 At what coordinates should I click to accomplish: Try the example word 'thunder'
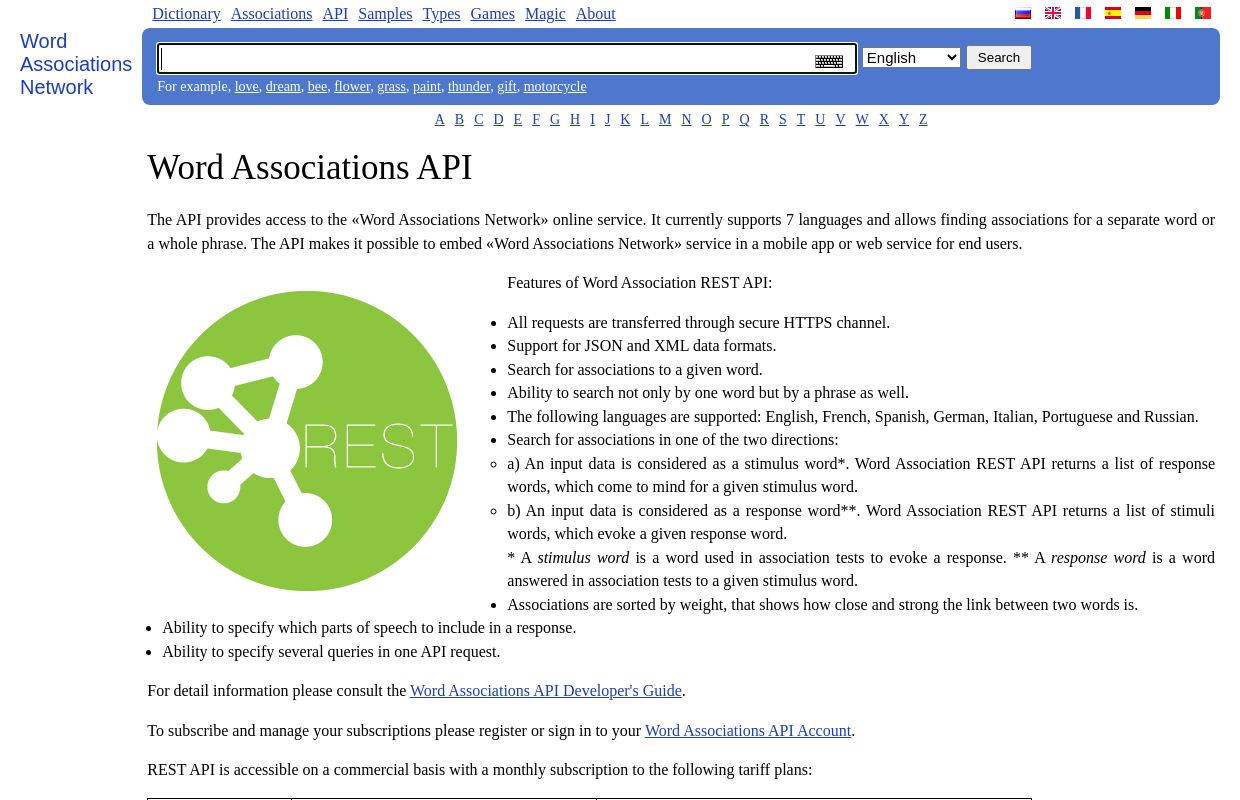tap(469, 87)
